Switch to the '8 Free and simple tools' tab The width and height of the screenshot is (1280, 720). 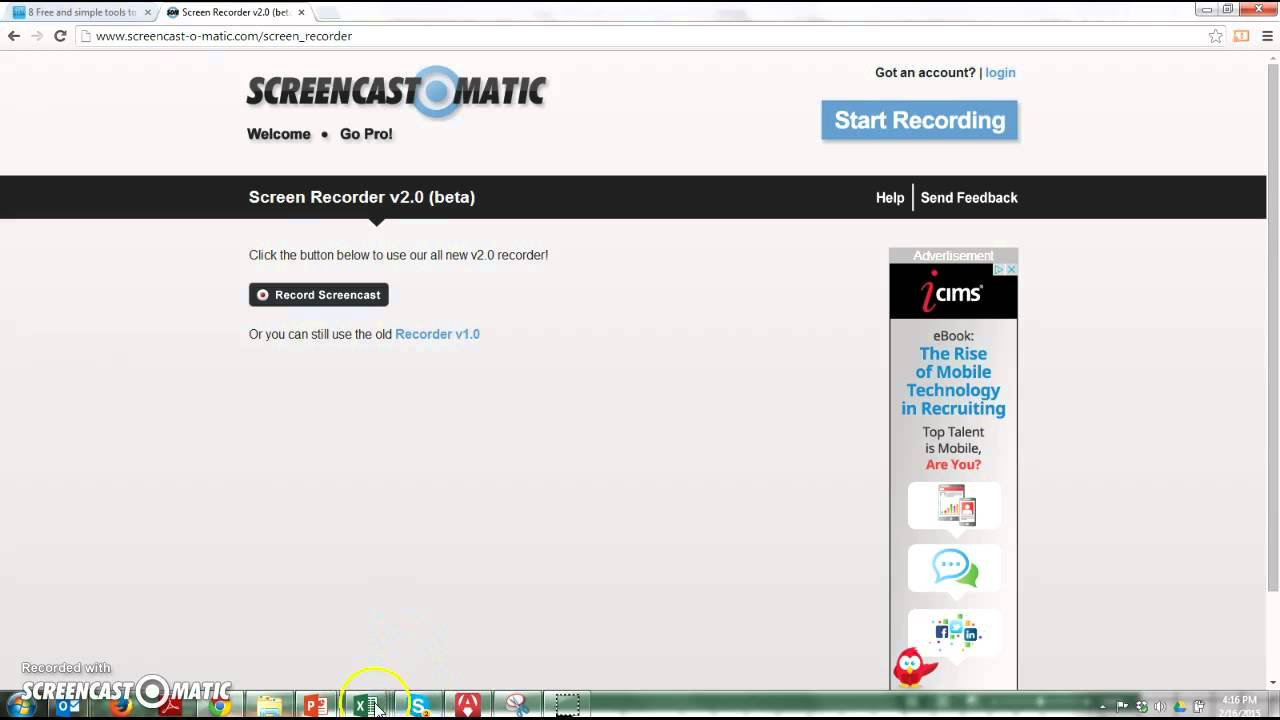point(80,13)
